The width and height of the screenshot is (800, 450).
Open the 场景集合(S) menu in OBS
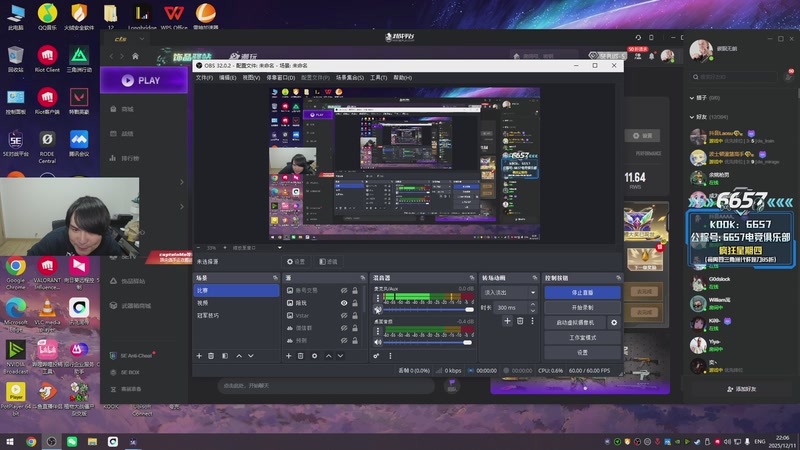coord(350,78)
